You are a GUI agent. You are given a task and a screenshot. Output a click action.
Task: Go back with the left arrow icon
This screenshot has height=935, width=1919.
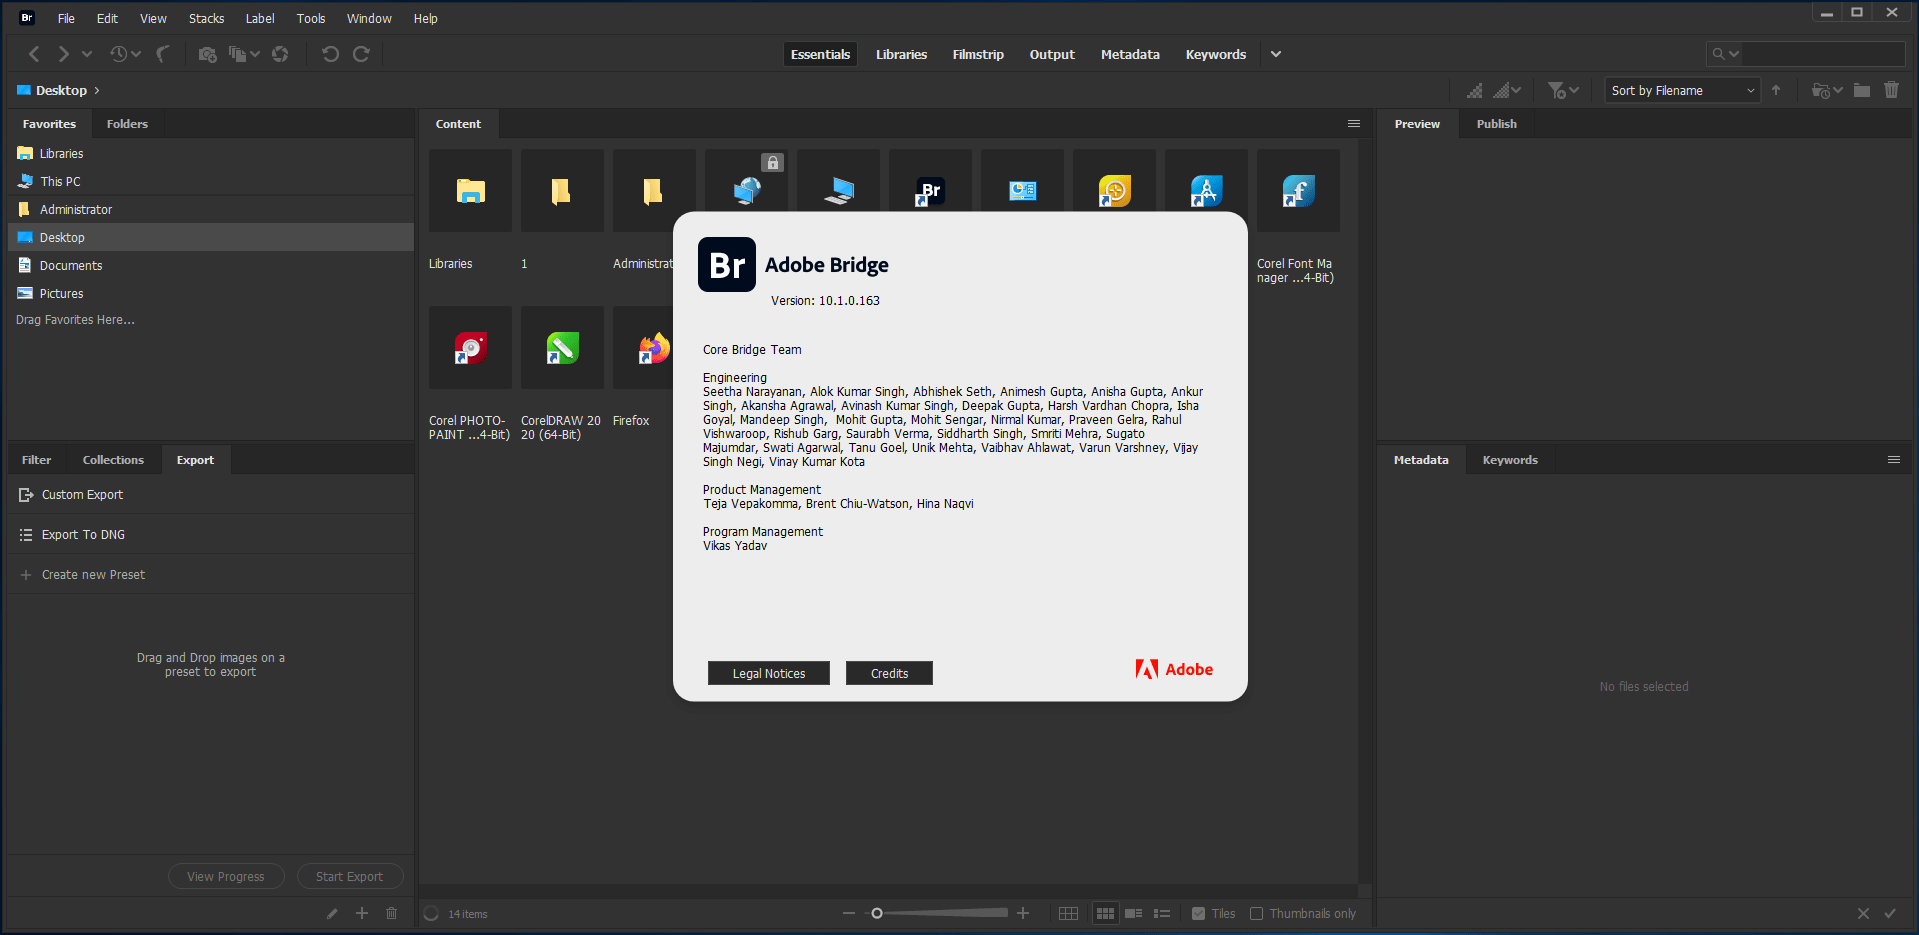tap(34, 54)
